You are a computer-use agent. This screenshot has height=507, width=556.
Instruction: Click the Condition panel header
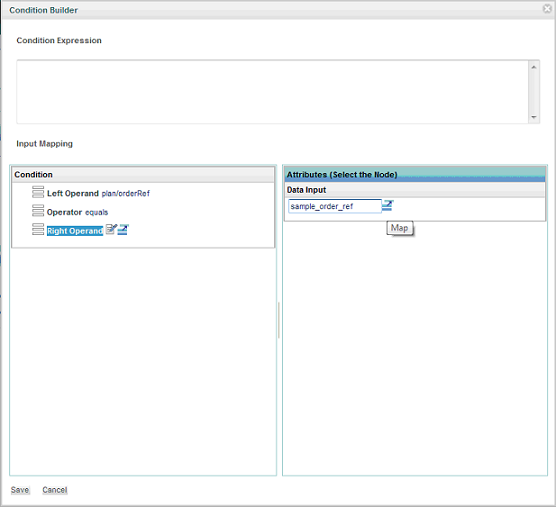[x=143, y=174]
